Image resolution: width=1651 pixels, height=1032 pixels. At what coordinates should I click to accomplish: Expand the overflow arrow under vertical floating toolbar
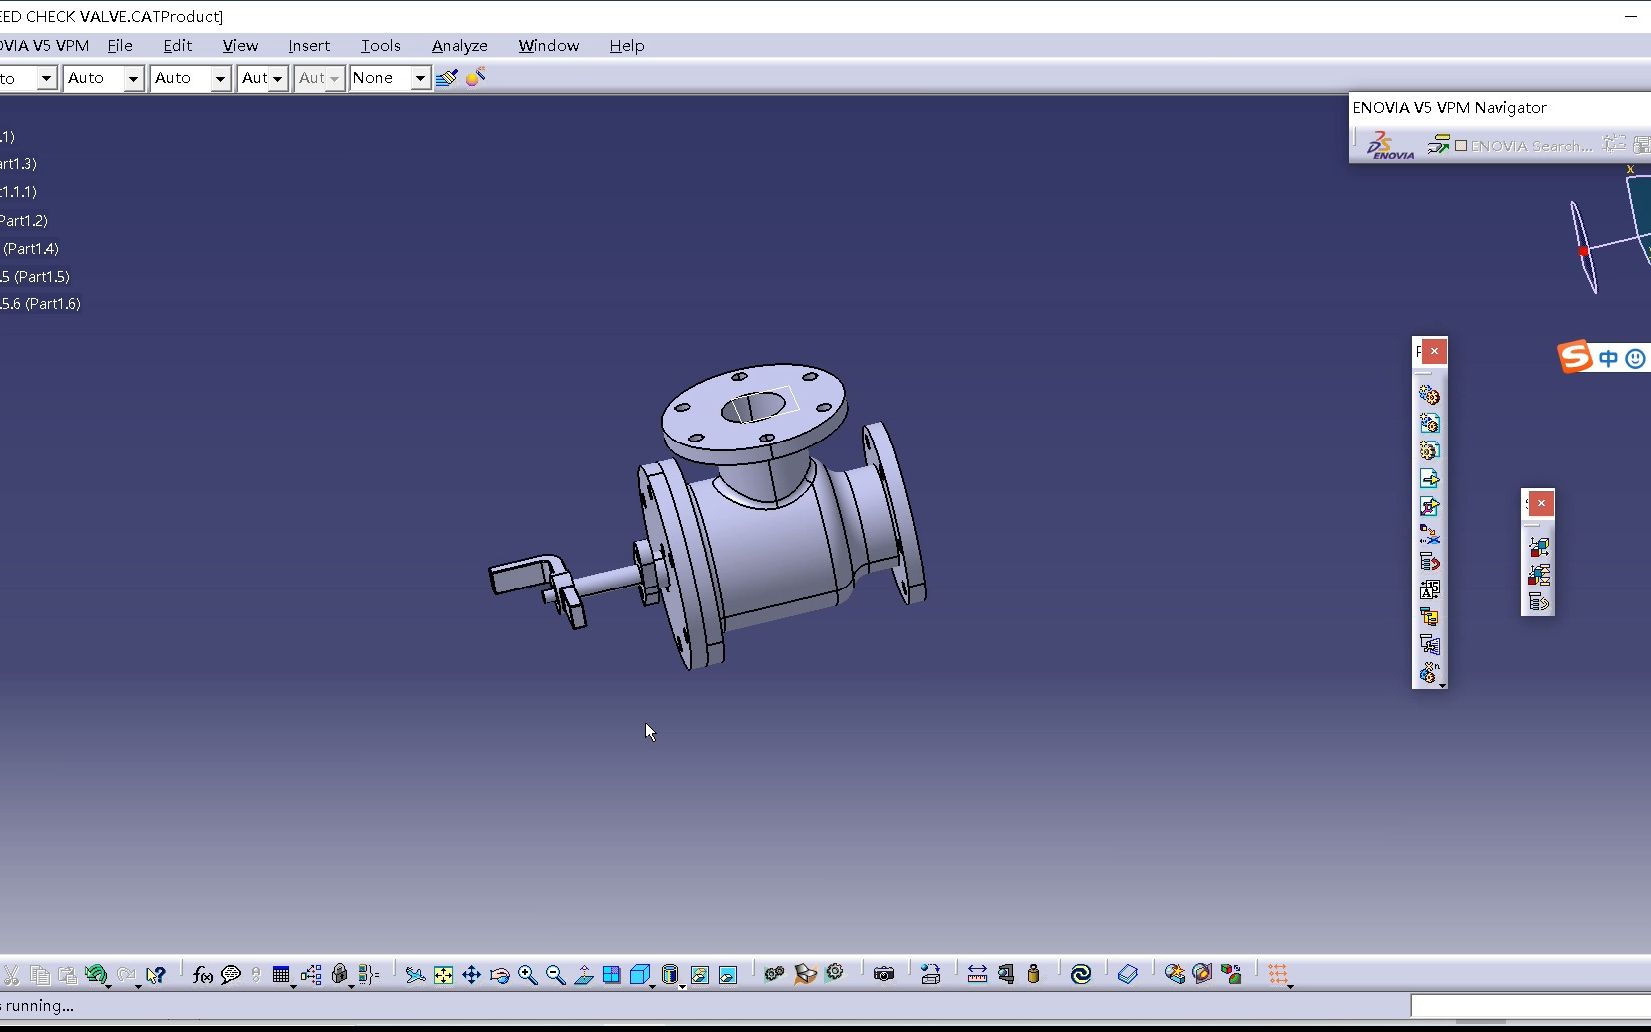[1442, 686]
